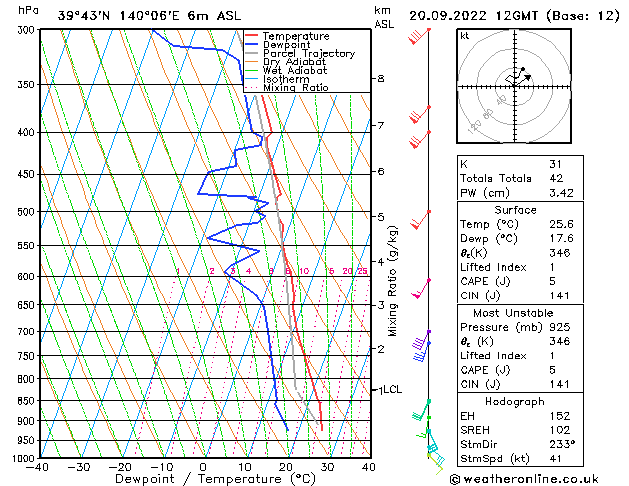This screenshot has height=486, width=629.
Task: Click the 'Dewpoint / Temperature (°C)' axis title
Action: point(215,479)
